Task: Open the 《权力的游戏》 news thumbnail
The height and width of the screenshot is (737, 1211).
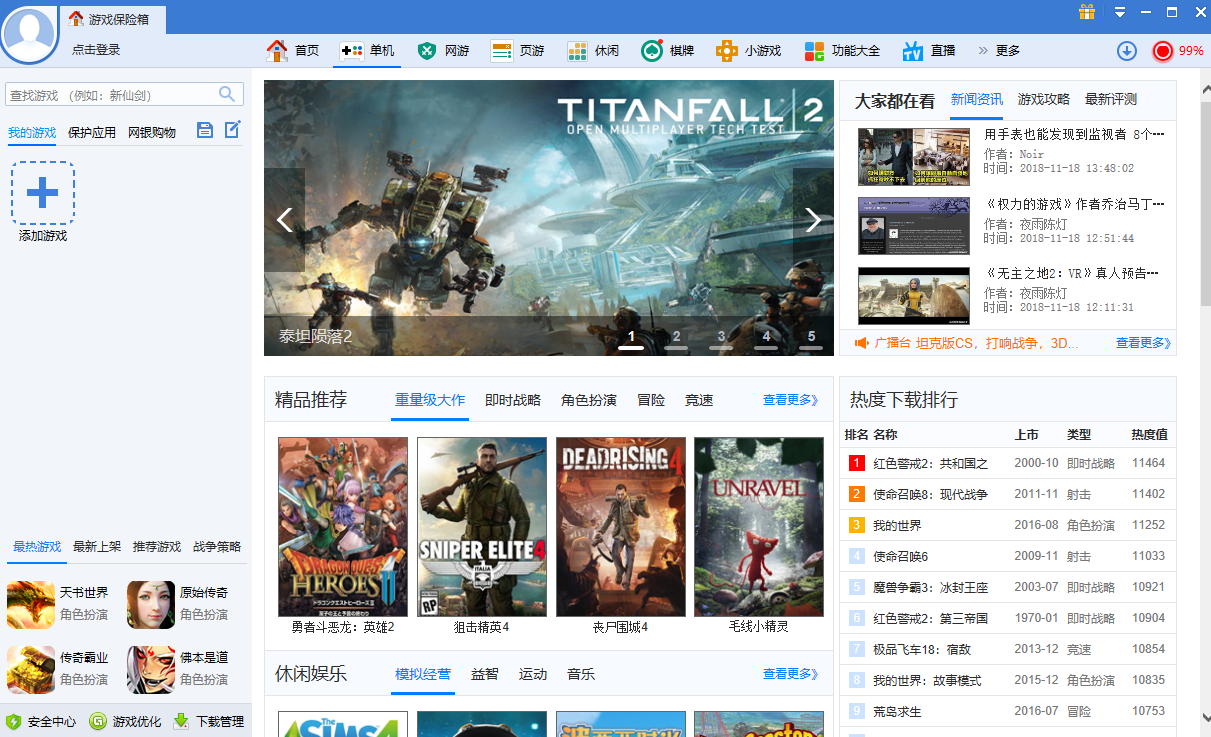Action: pyautogui.click(x=914, y=226)
